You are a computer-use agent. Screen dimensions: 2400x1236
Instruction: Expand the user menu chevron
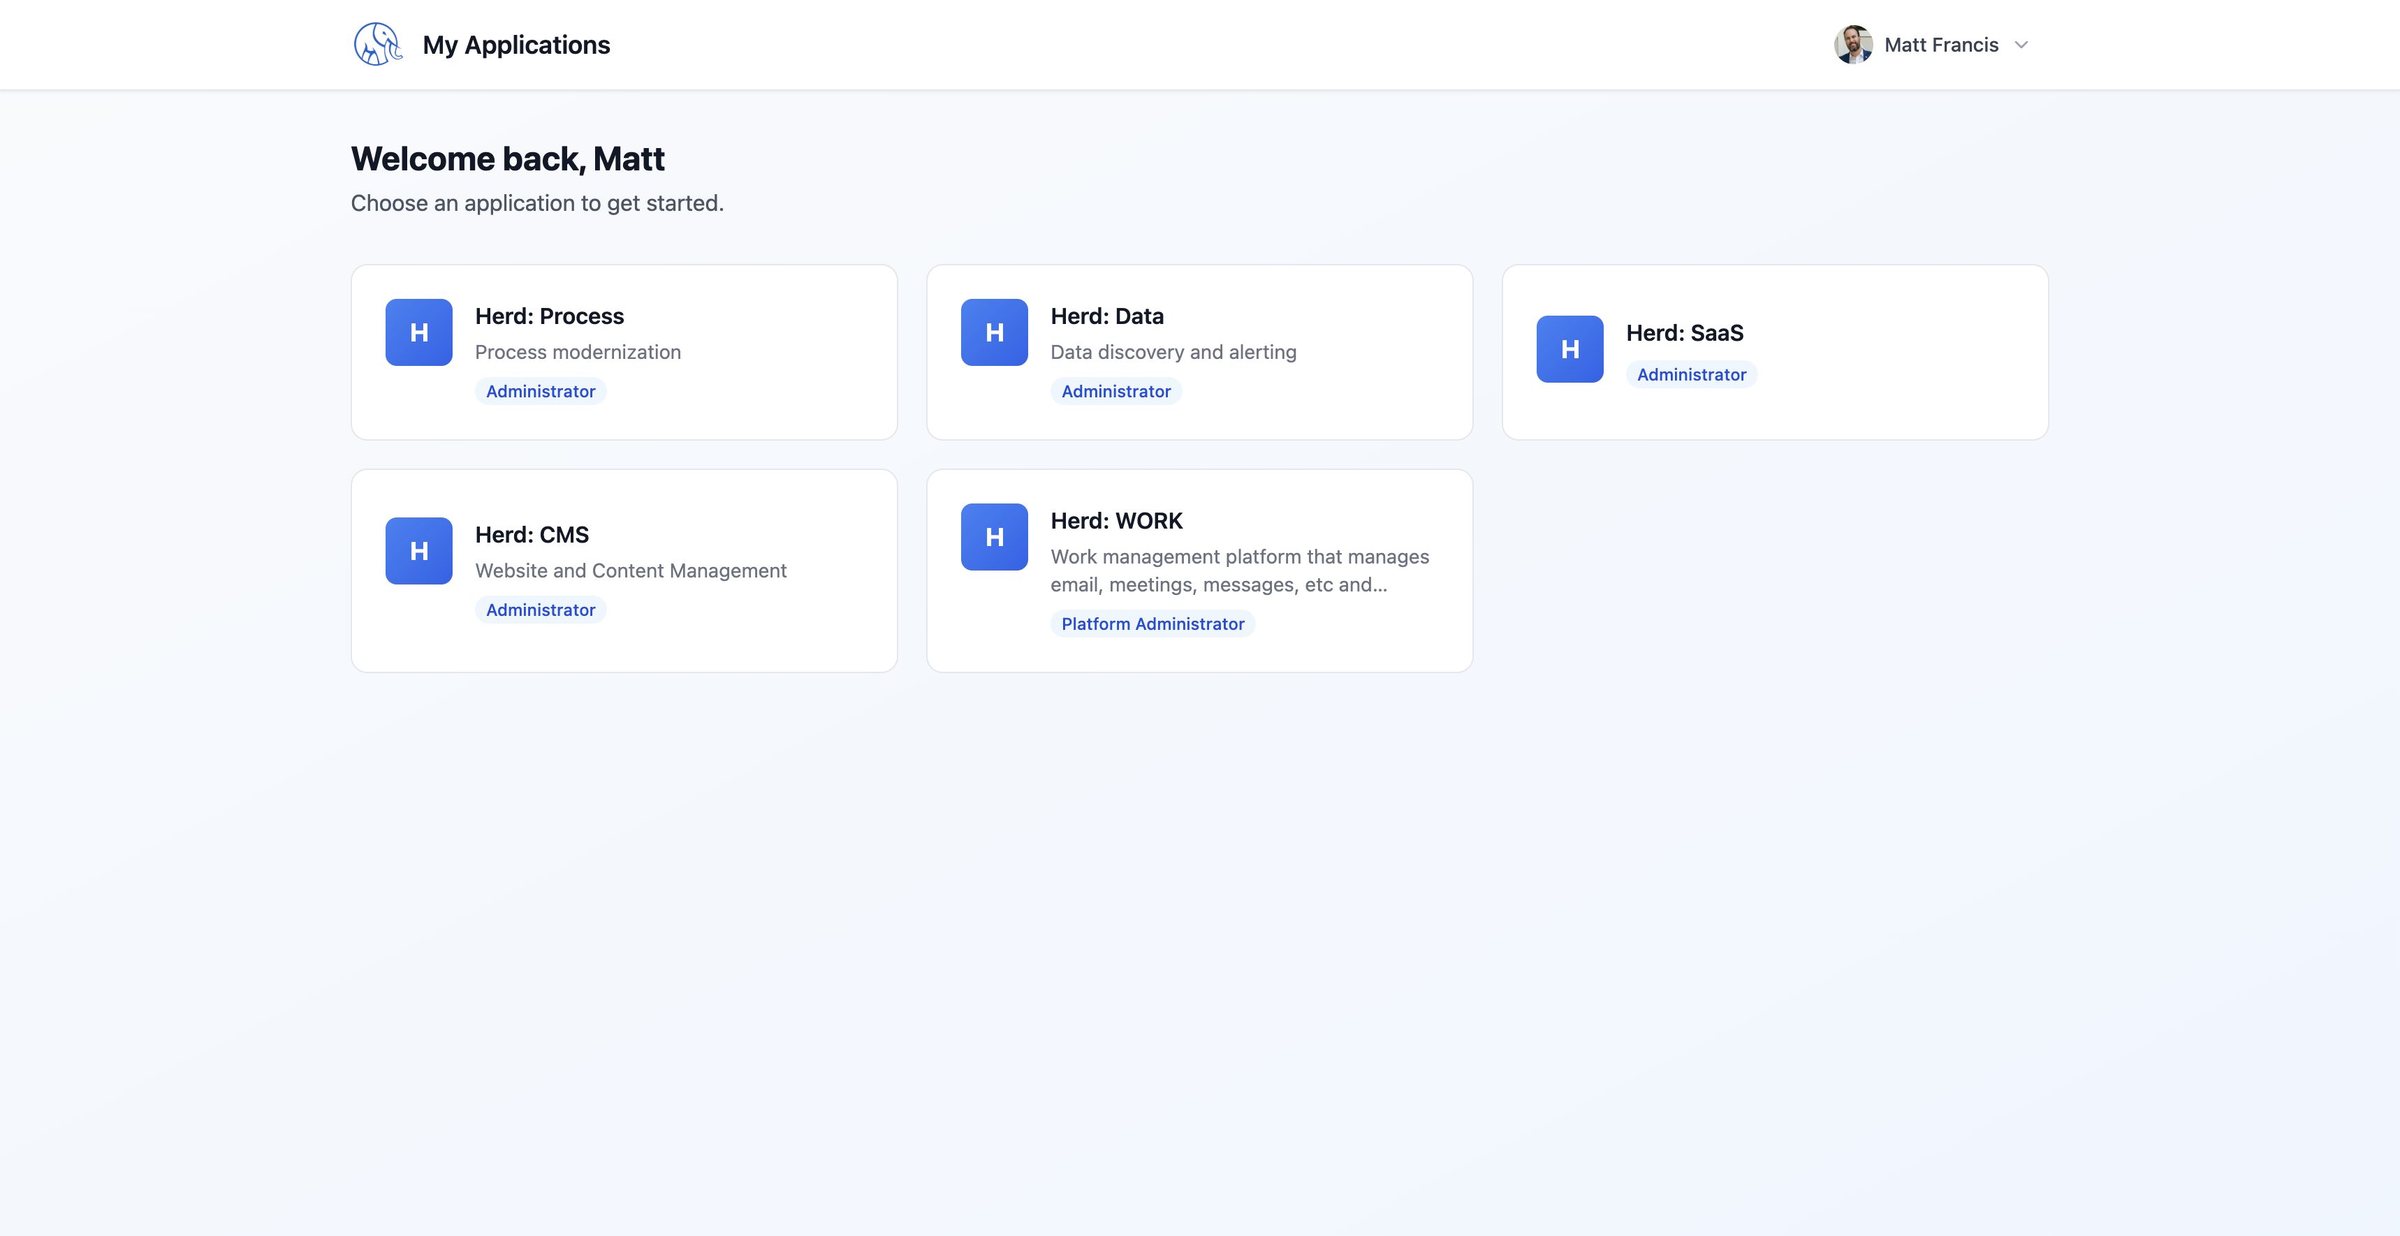click(2021, 45)
